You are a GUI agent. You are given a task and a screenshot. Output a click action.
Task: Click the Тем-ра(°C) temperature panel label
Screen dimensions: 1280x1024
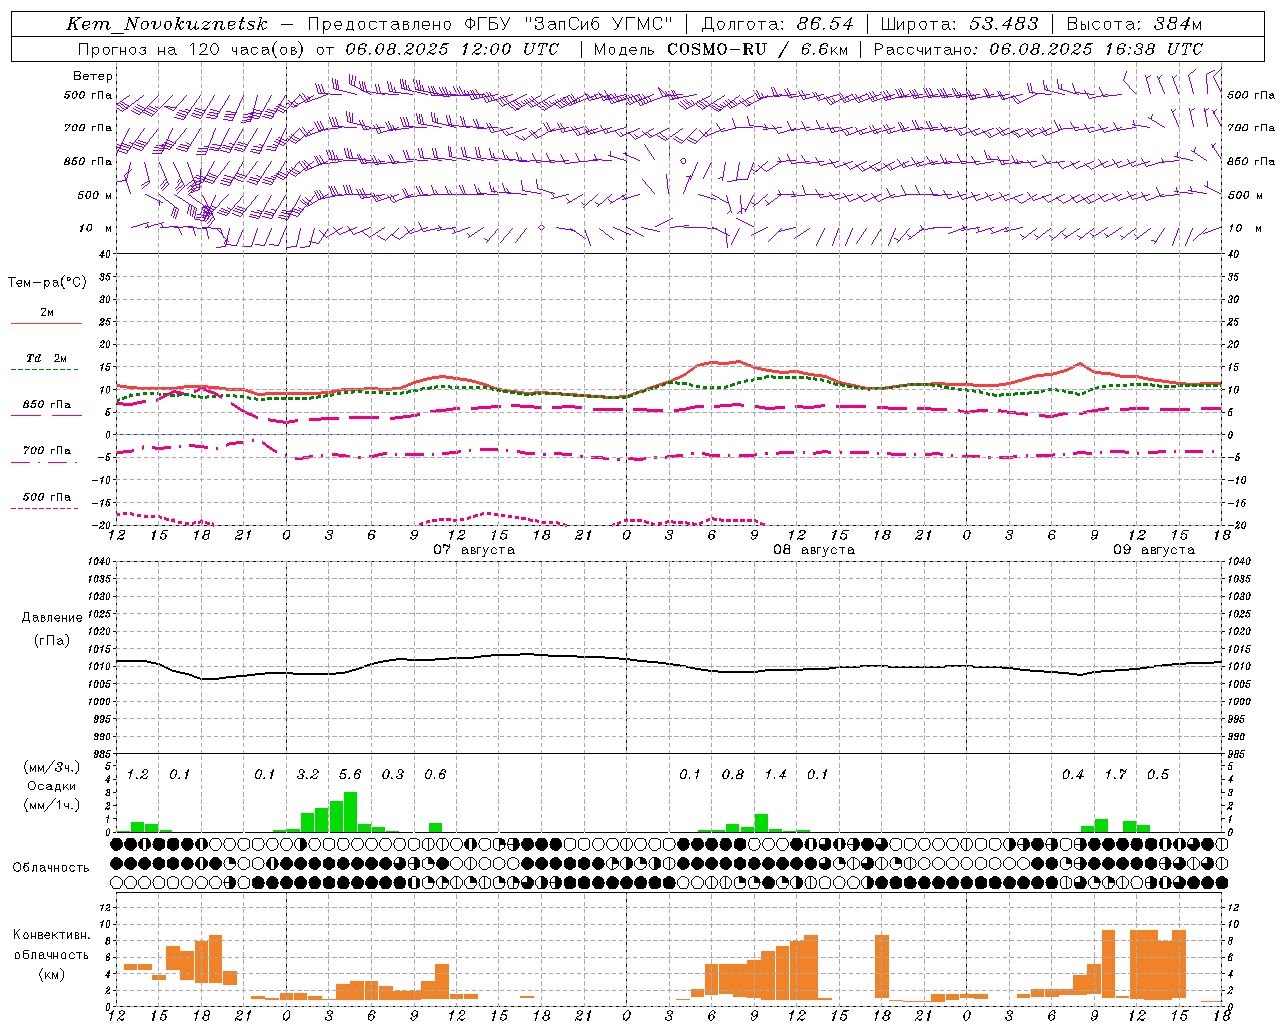pyautogui.click(x=47, y=283)
